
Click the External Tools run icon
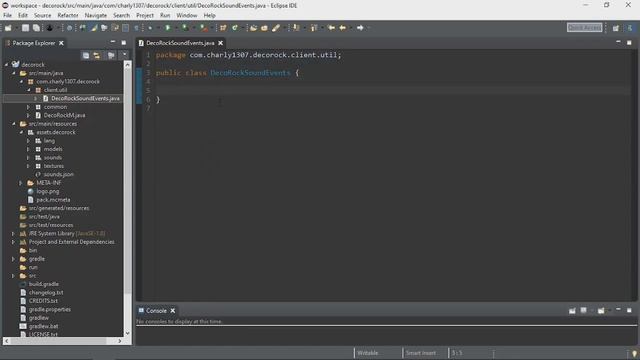coord(203,28)
